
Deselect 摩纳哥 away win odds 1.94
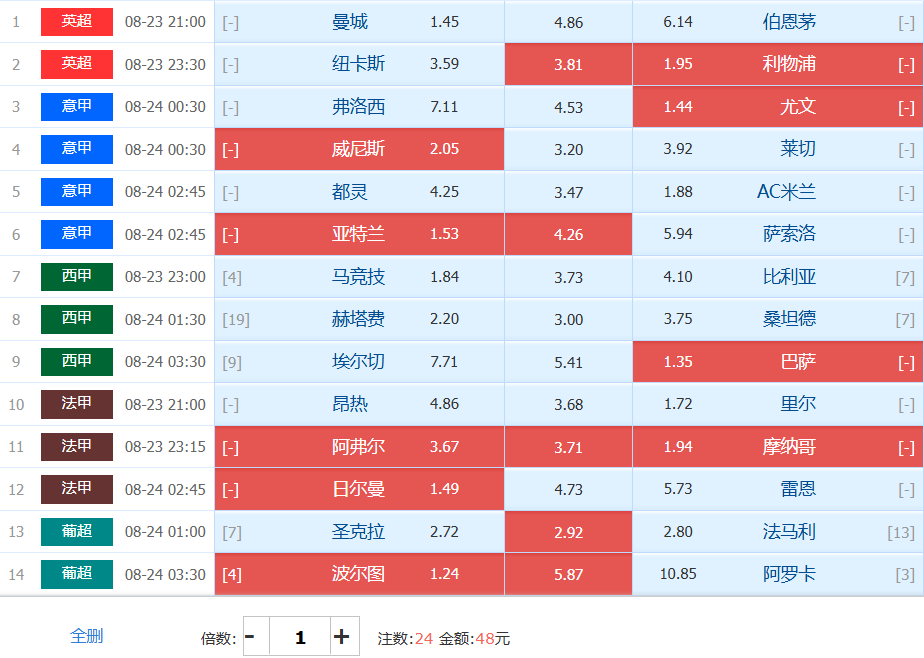coord(778,447)
